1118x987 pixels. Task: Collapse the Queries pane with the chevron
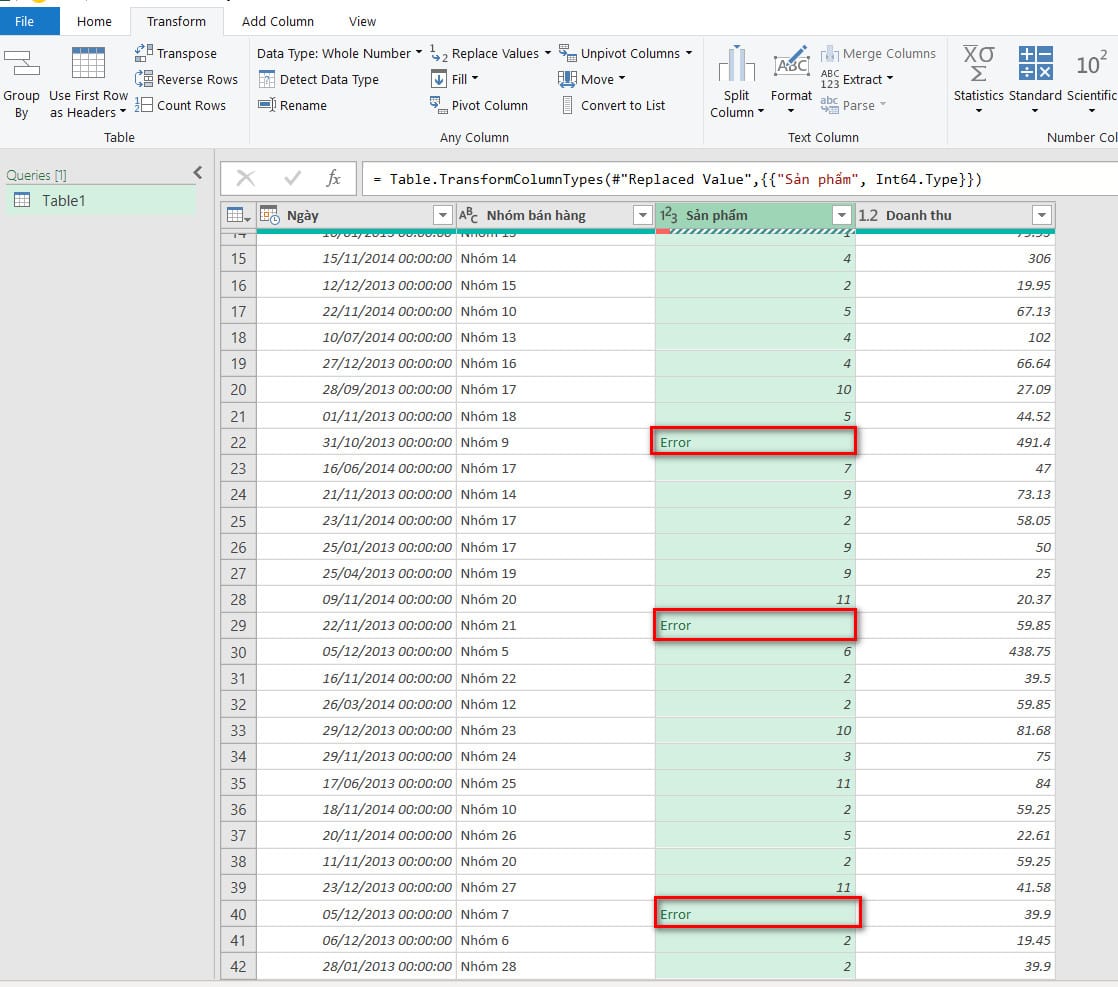pos(197,173)
